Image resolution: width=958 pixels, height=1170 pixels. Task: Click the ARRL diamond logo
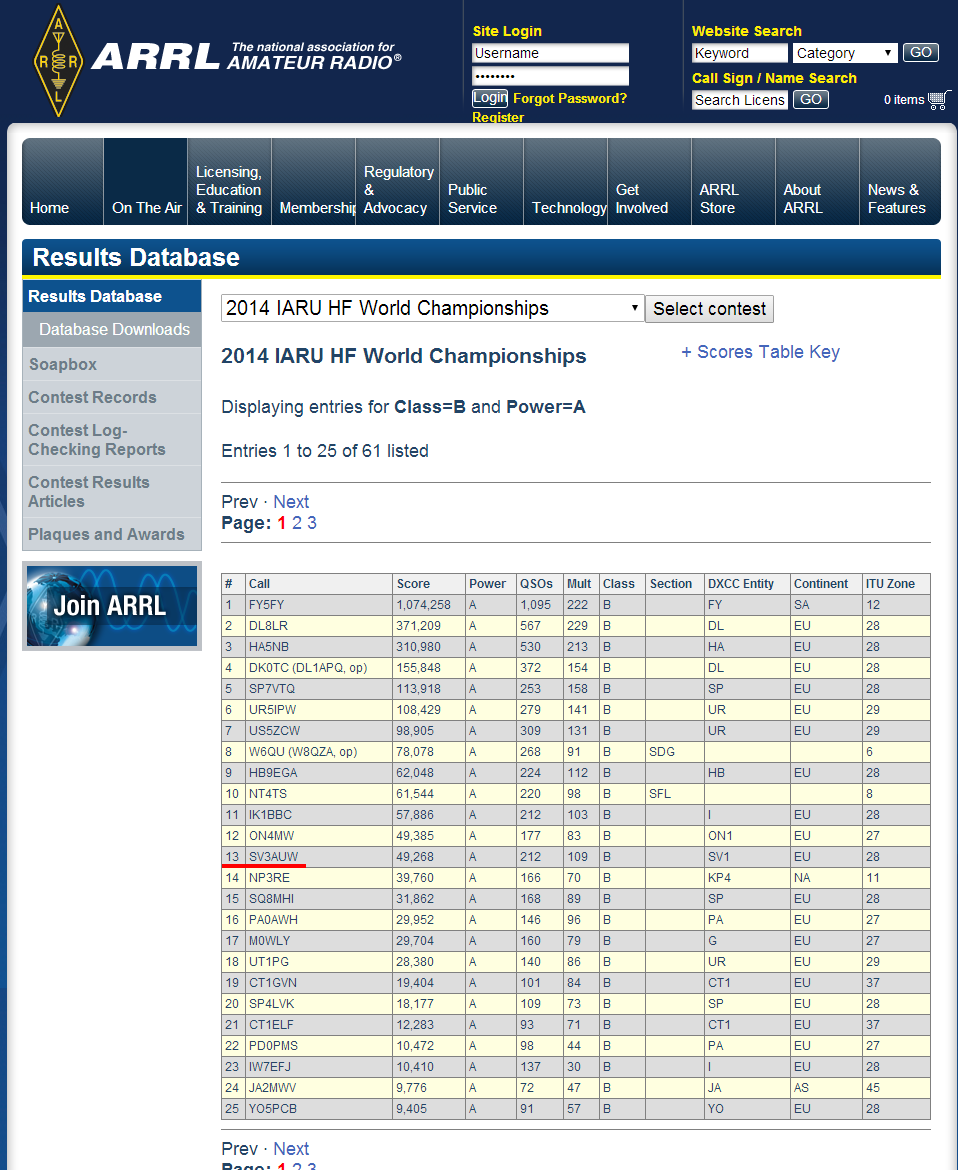pos(58,61)
